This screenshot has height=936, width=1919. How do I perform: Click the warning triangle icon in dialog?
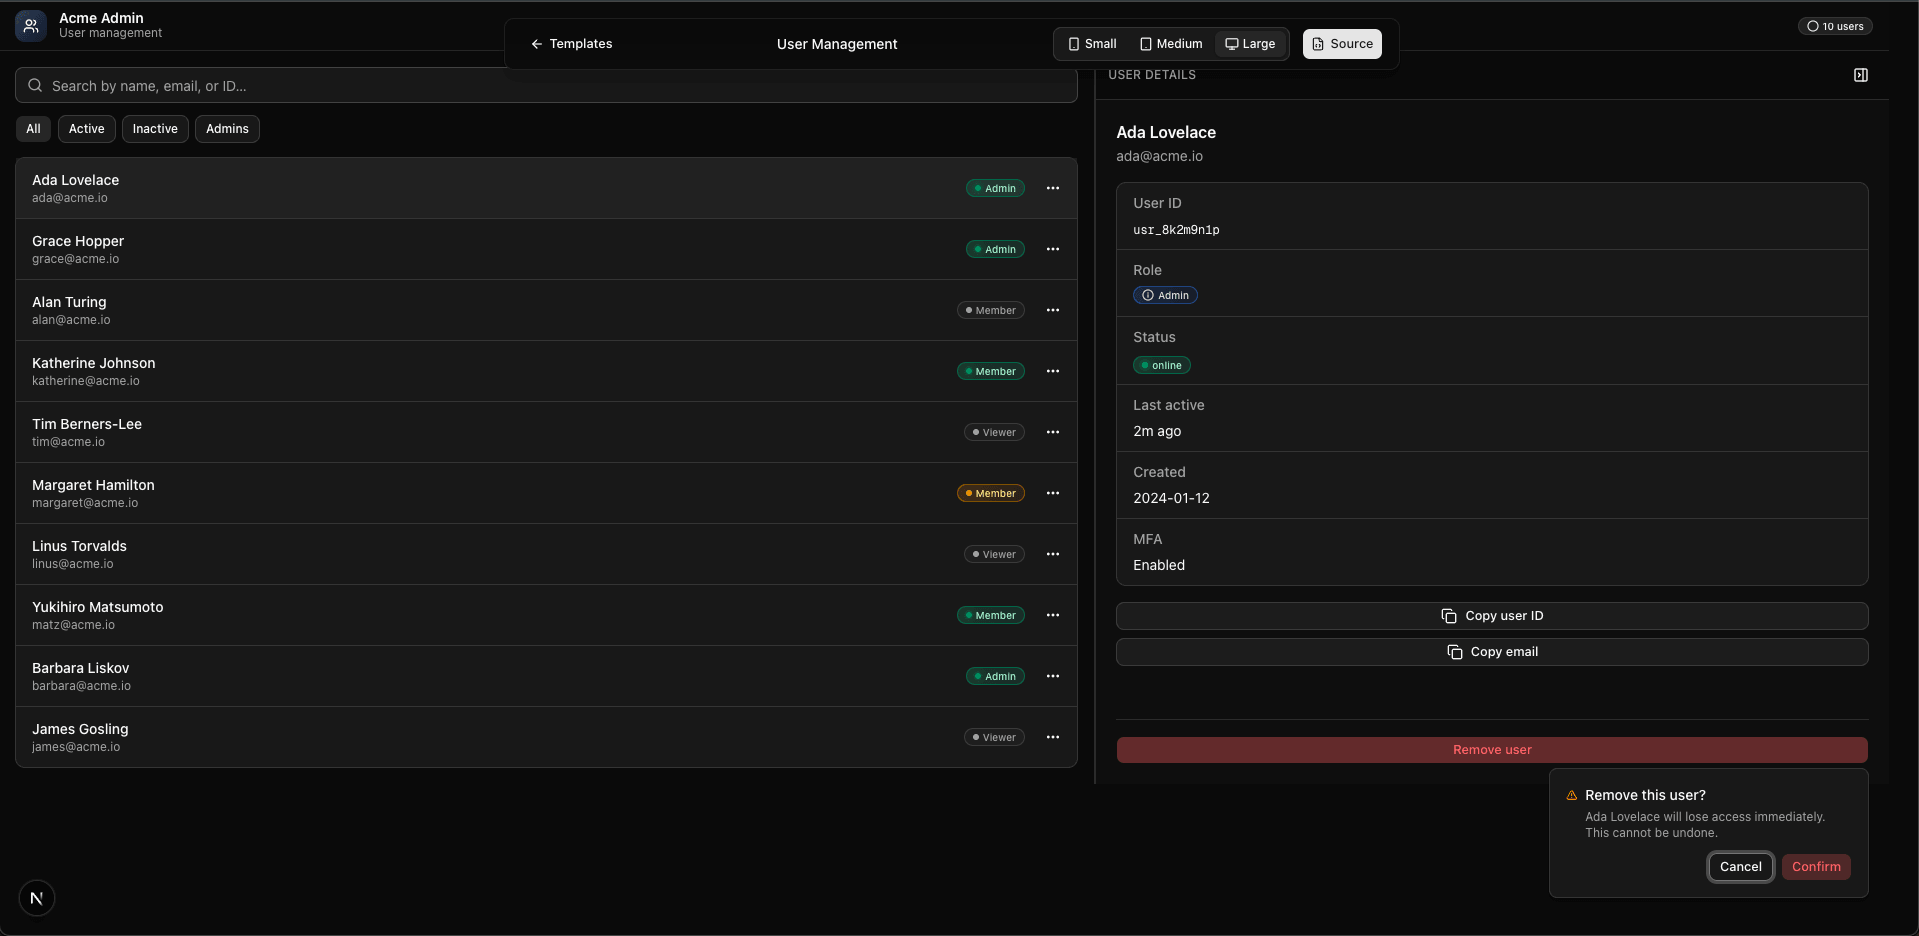tap(1571, 796)
